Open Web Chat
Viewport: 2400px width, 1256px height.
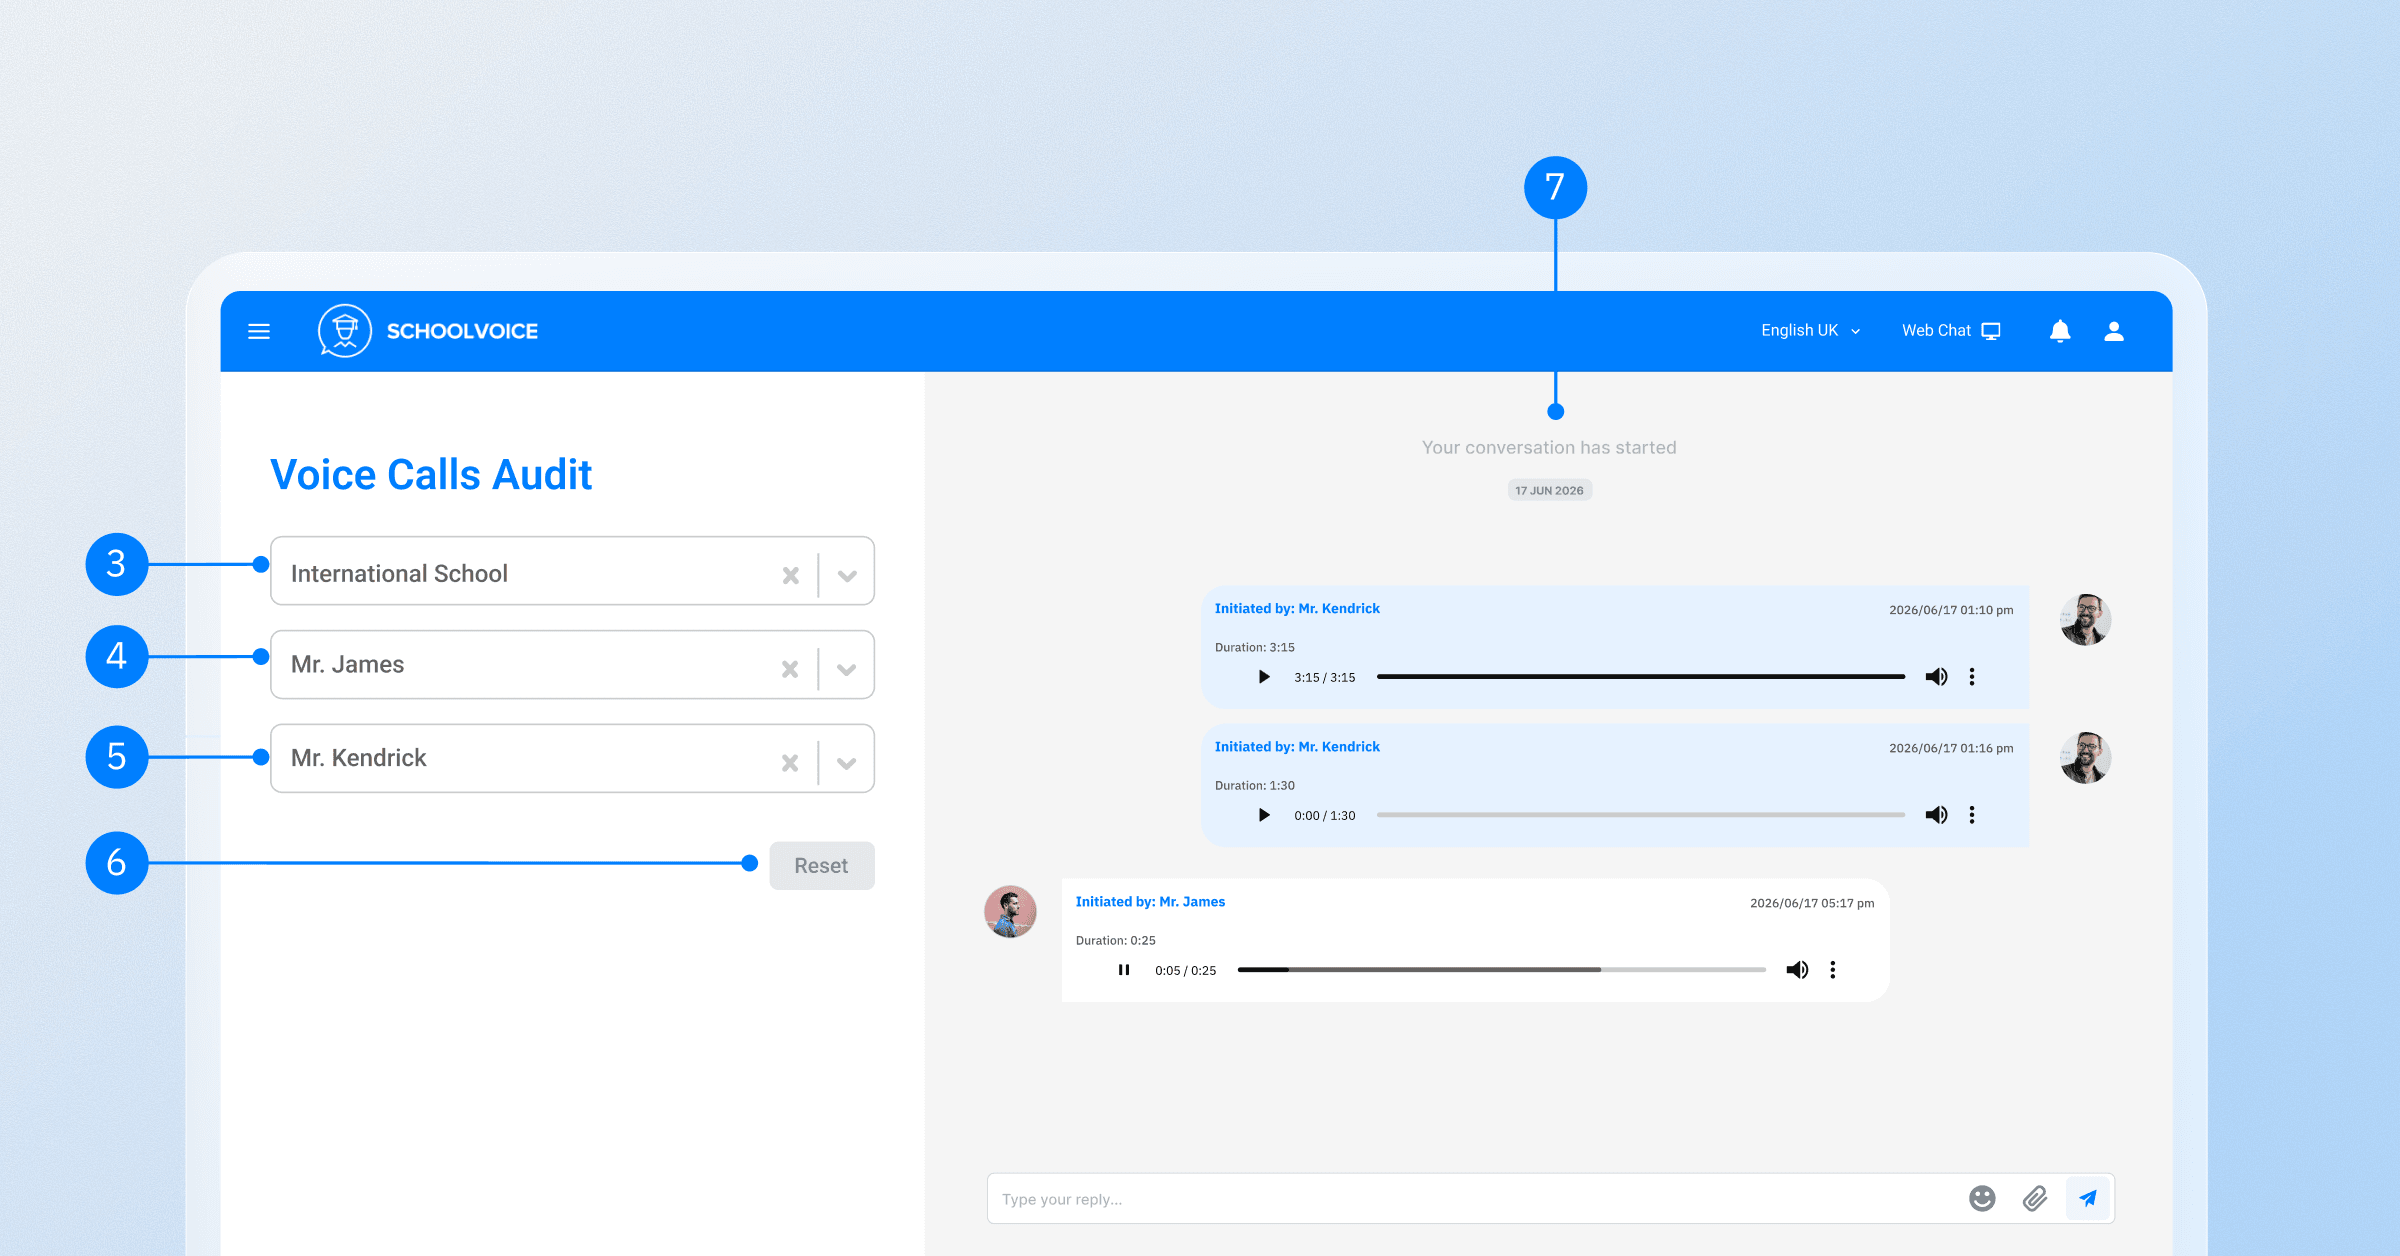click(1950, 331)
